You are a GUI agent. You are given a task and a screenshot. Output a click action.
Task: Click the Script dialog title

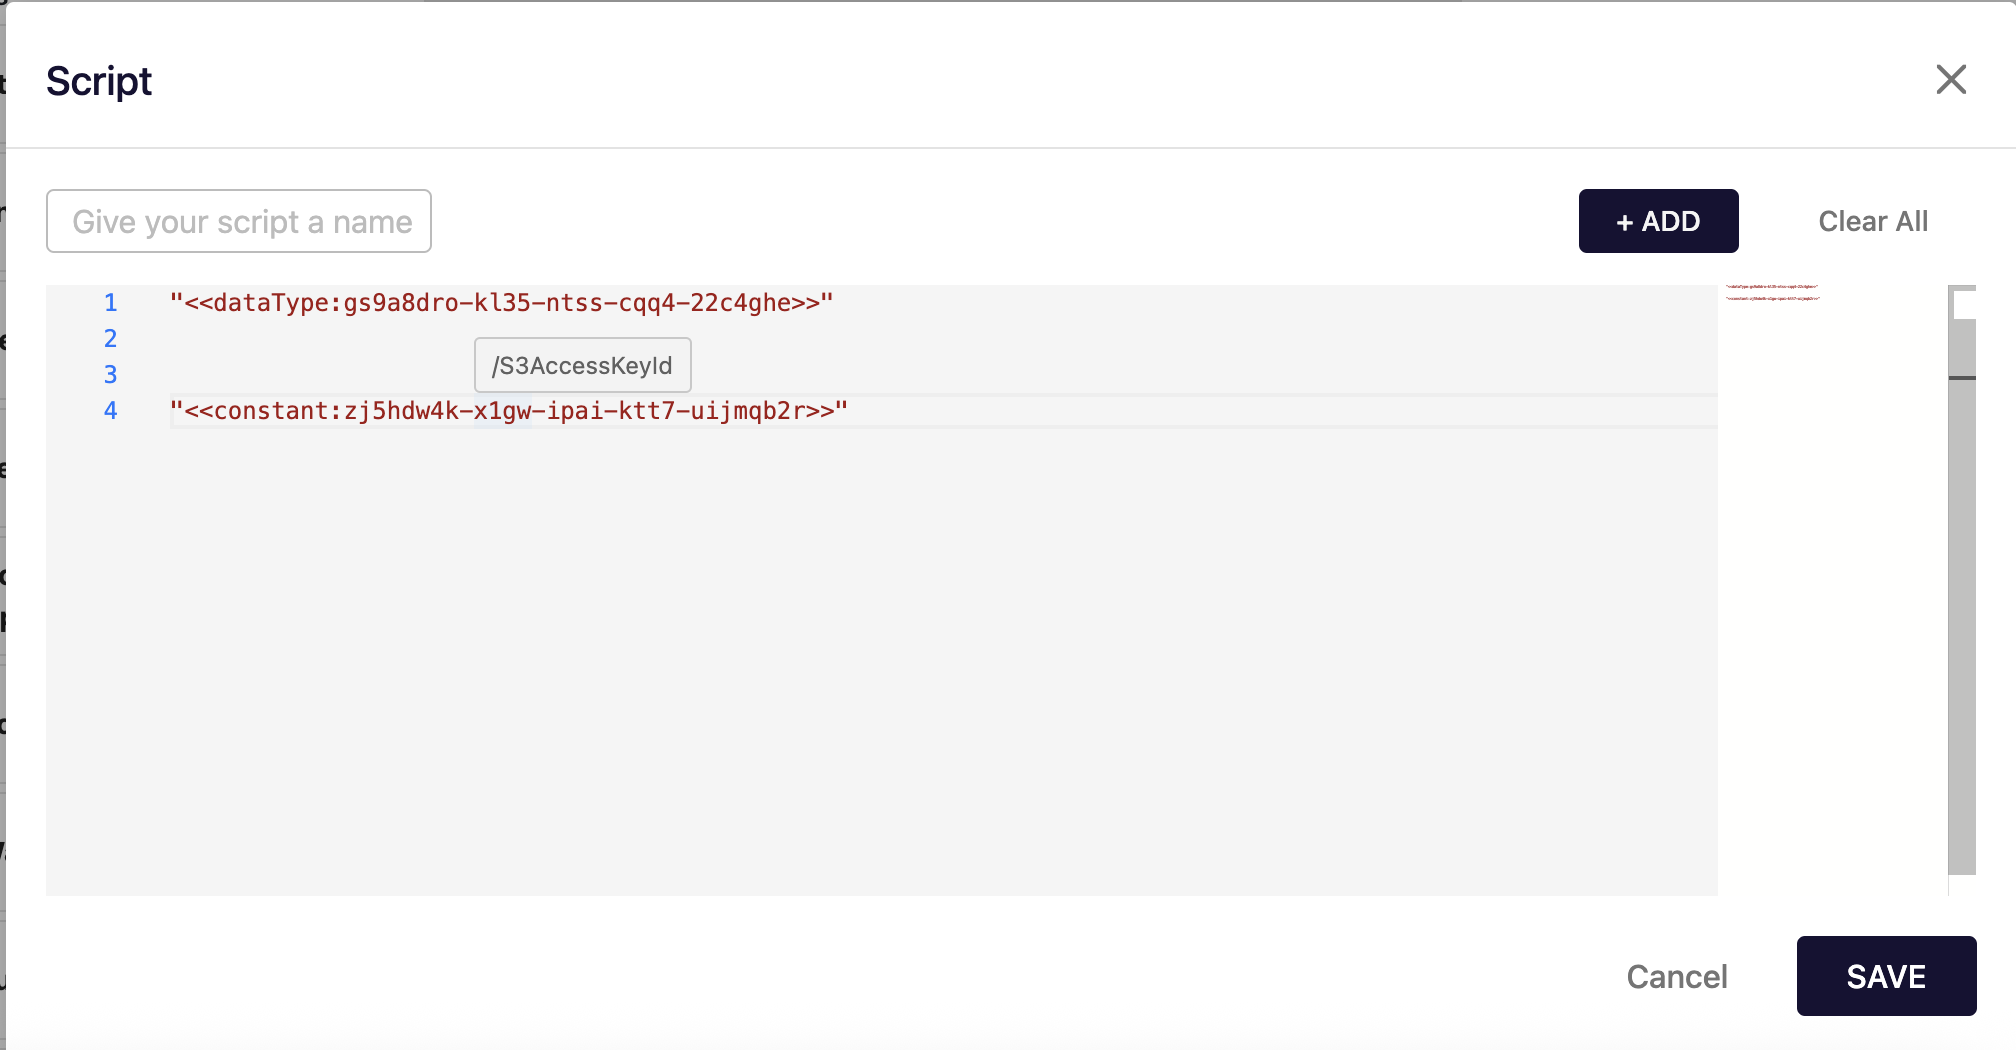tap(99, 81)
